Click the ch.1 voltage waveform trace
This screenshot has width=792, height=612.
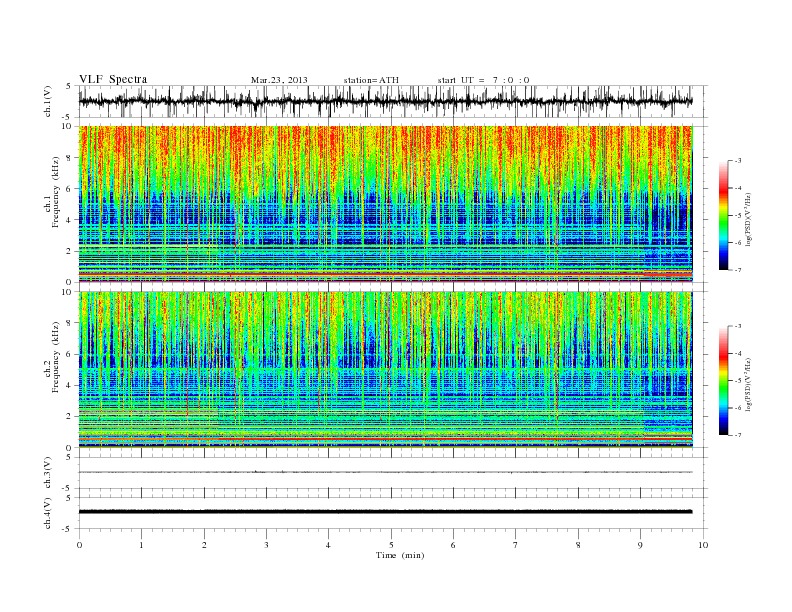[x=385, y=101]
